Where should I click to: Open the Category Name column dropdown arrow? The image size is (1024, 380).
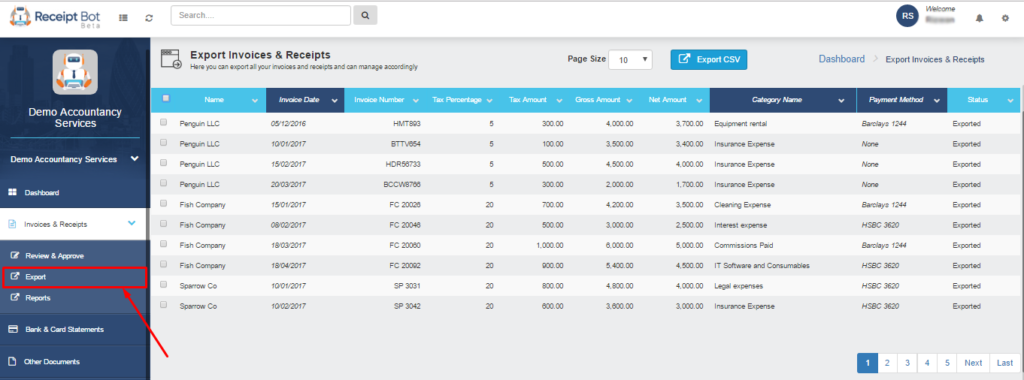pos(841,101)
